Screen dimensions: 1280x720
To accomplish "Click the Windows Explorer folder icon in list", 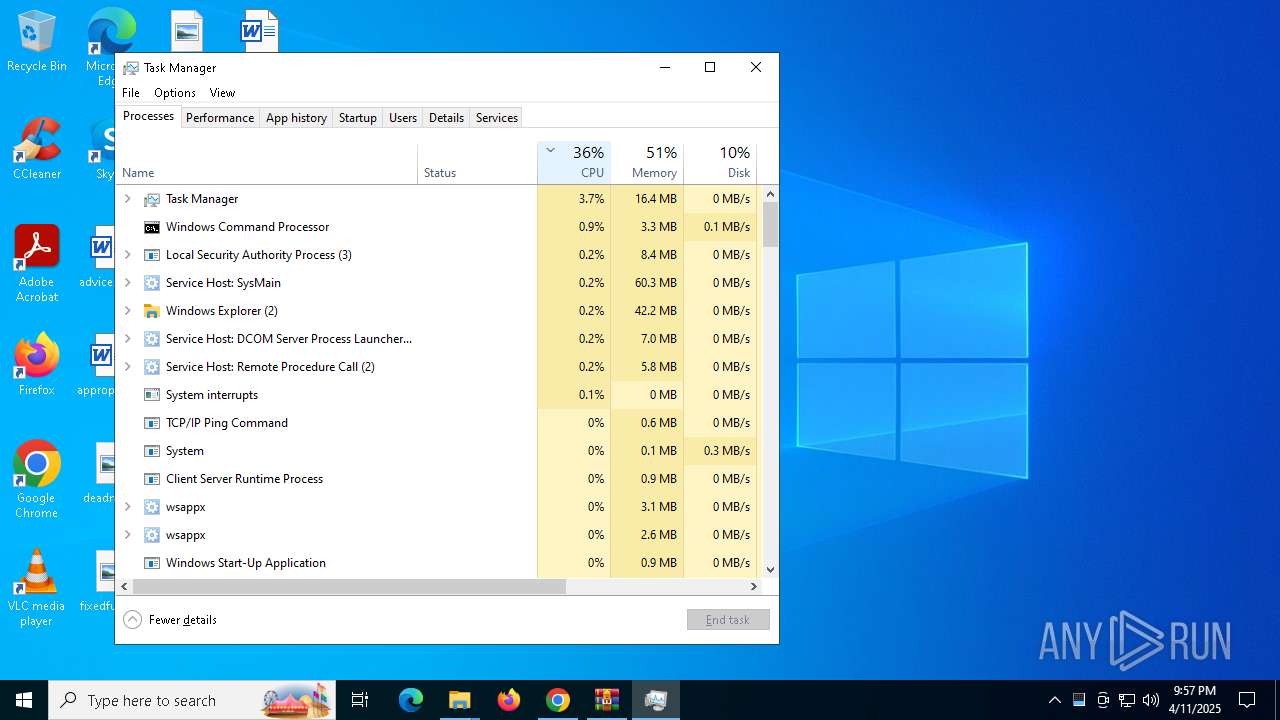I will coord(152,311).
